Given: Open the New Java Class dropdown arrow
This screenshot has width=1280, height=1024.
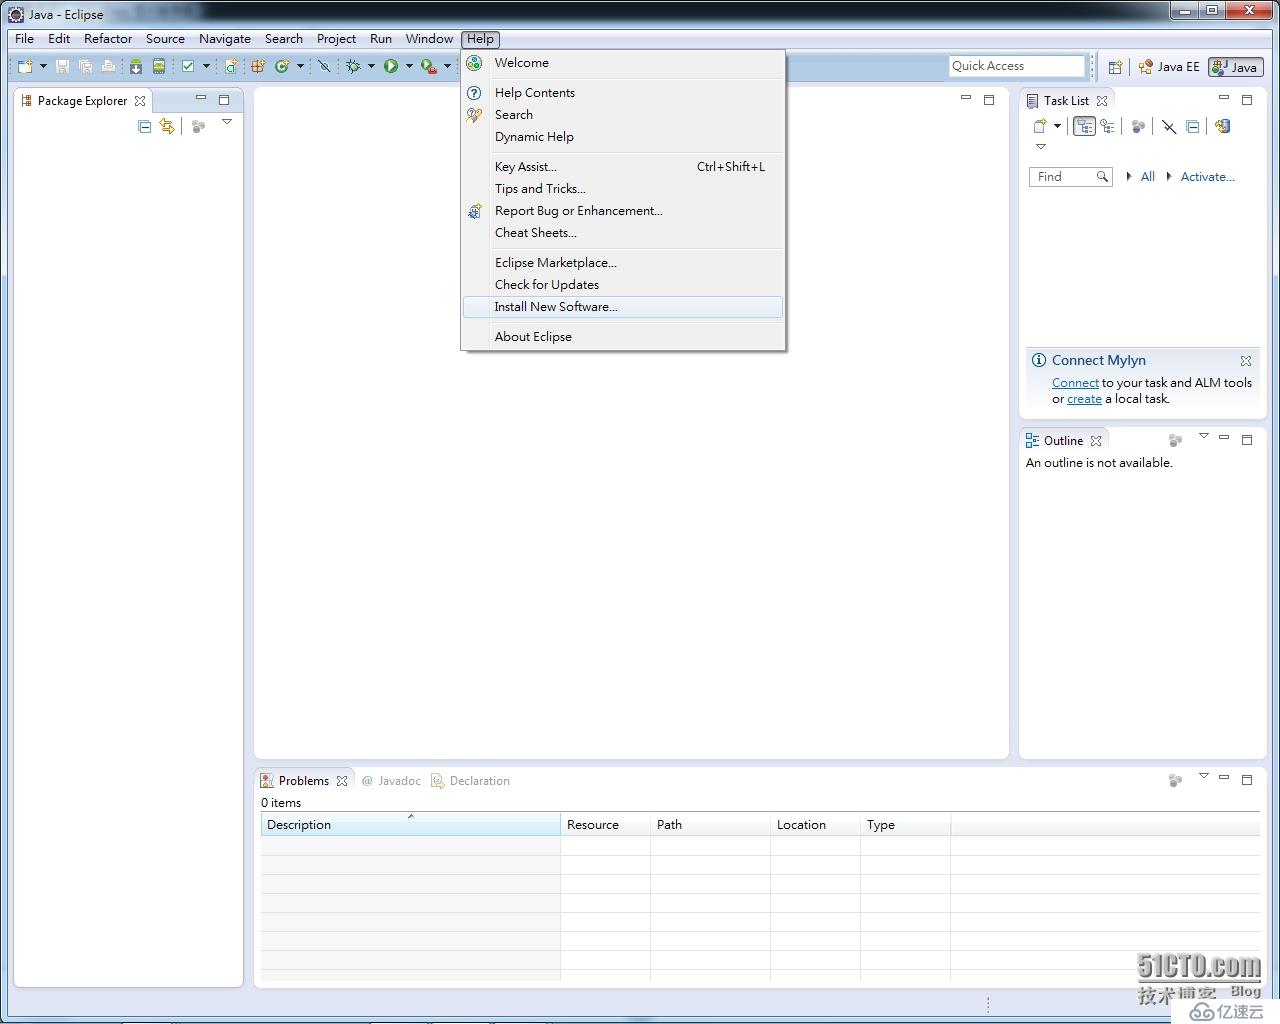Looking at the screenshot, I should pyautogui.click(x=300, y=66).
